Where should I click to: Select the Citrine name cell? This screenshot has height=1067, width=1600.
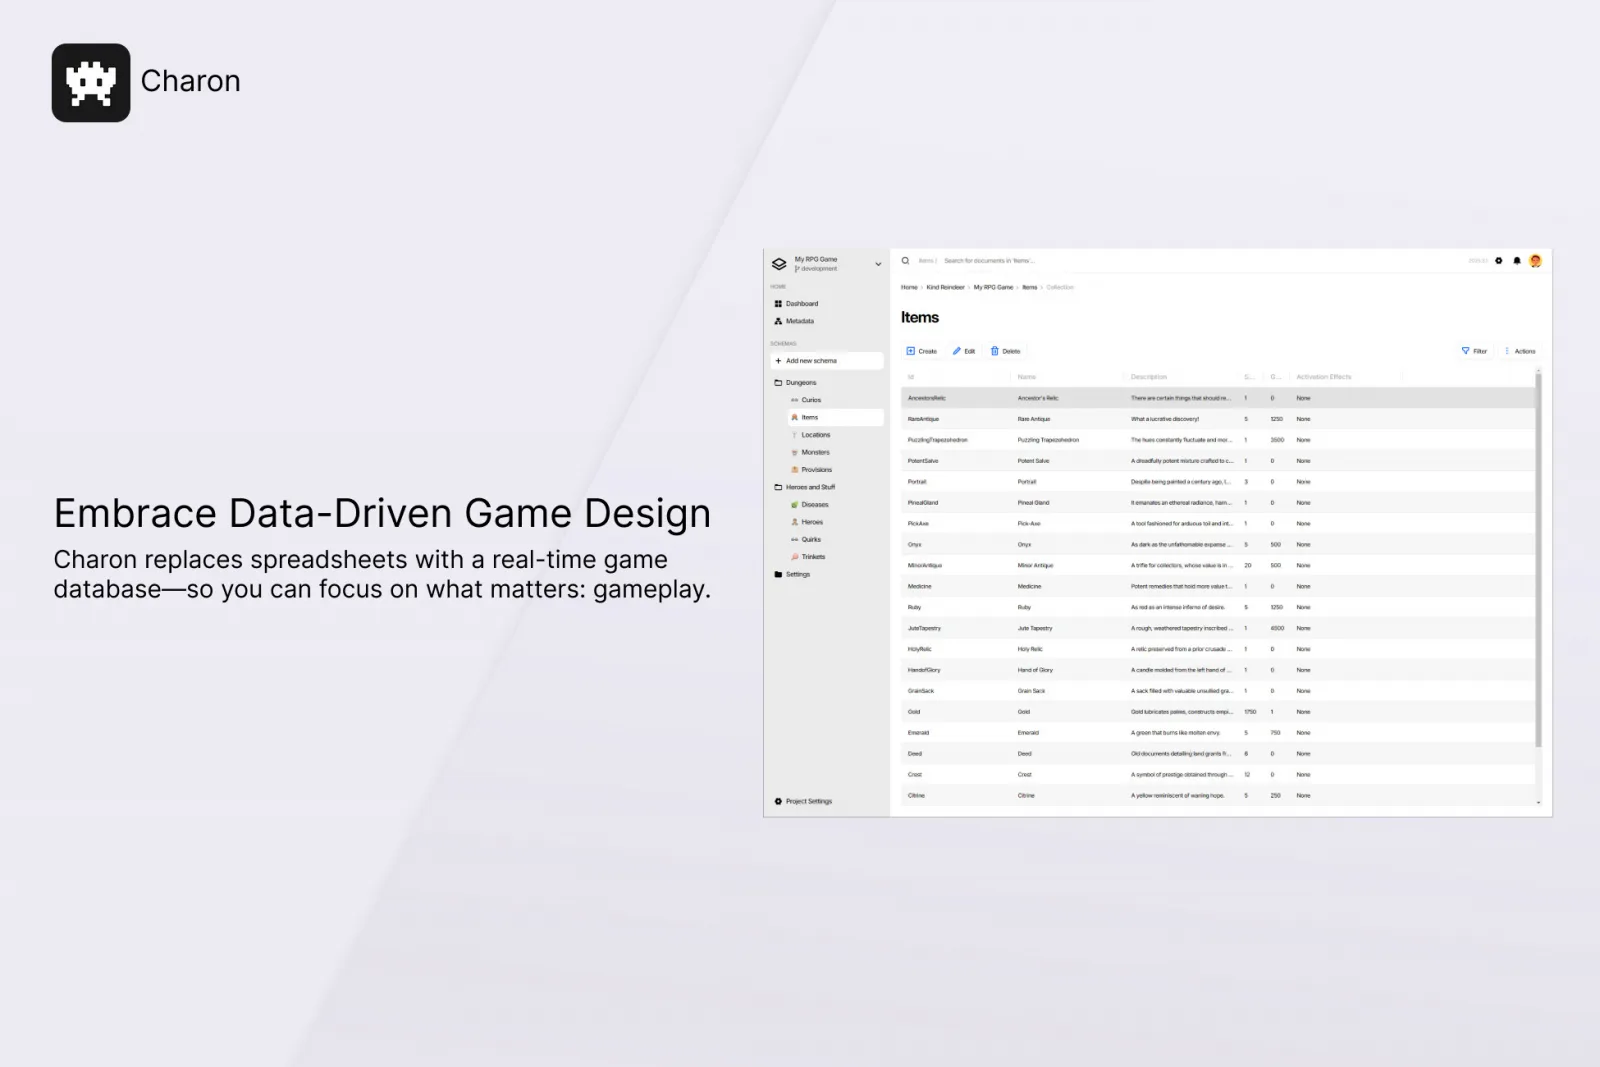coord(1026,796)
